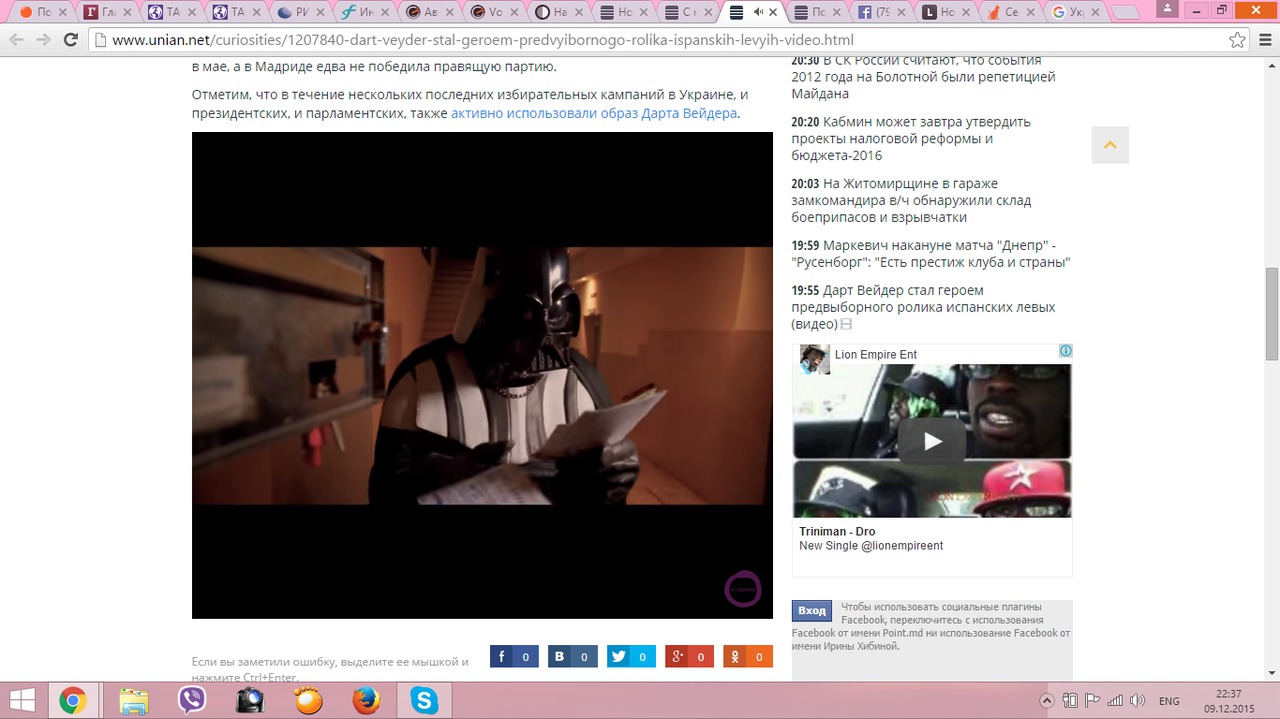Screen dimensions: 1280x719
Task: Click the scrollbar up arrow
Action: 1272,65
